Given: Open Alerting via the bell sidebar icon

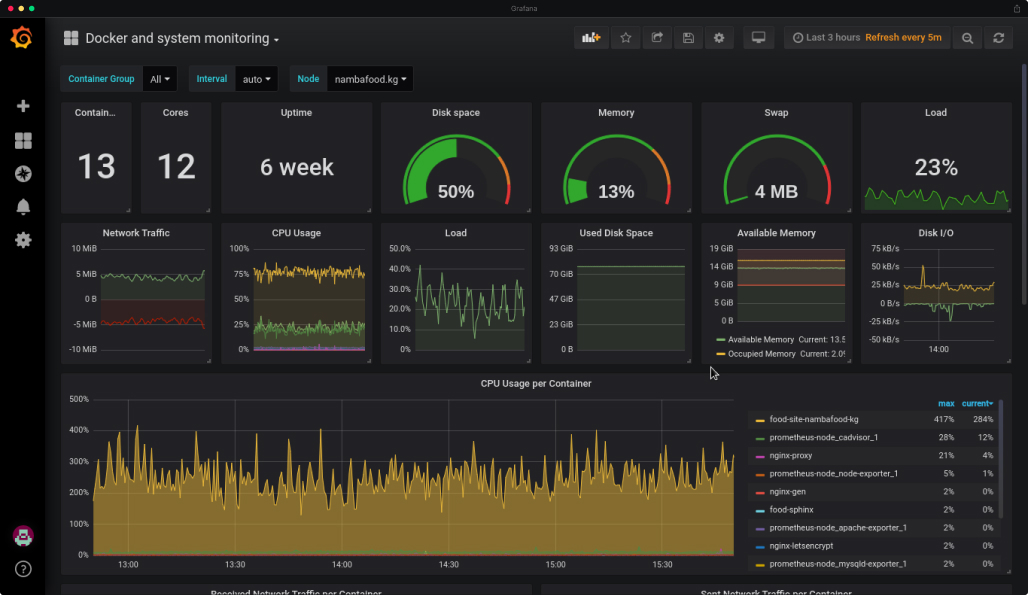Looking at the screenshot, I should 22,206.
